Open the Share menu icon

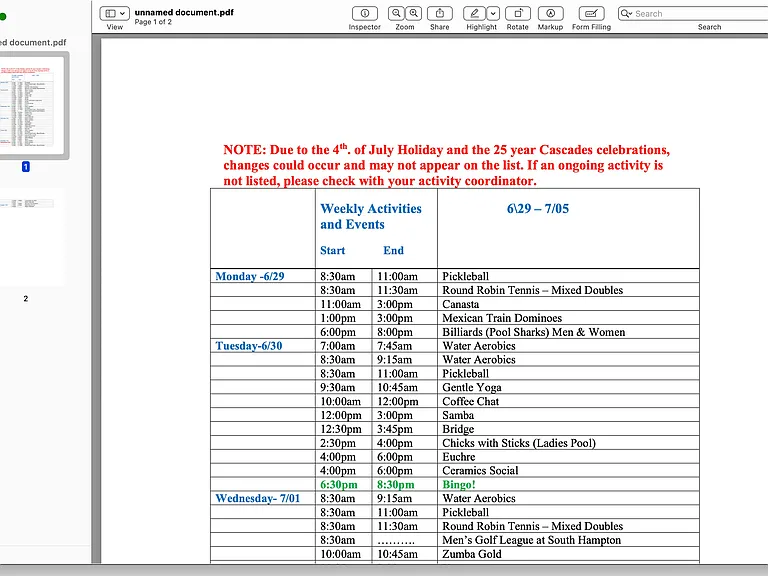[440, 13]
